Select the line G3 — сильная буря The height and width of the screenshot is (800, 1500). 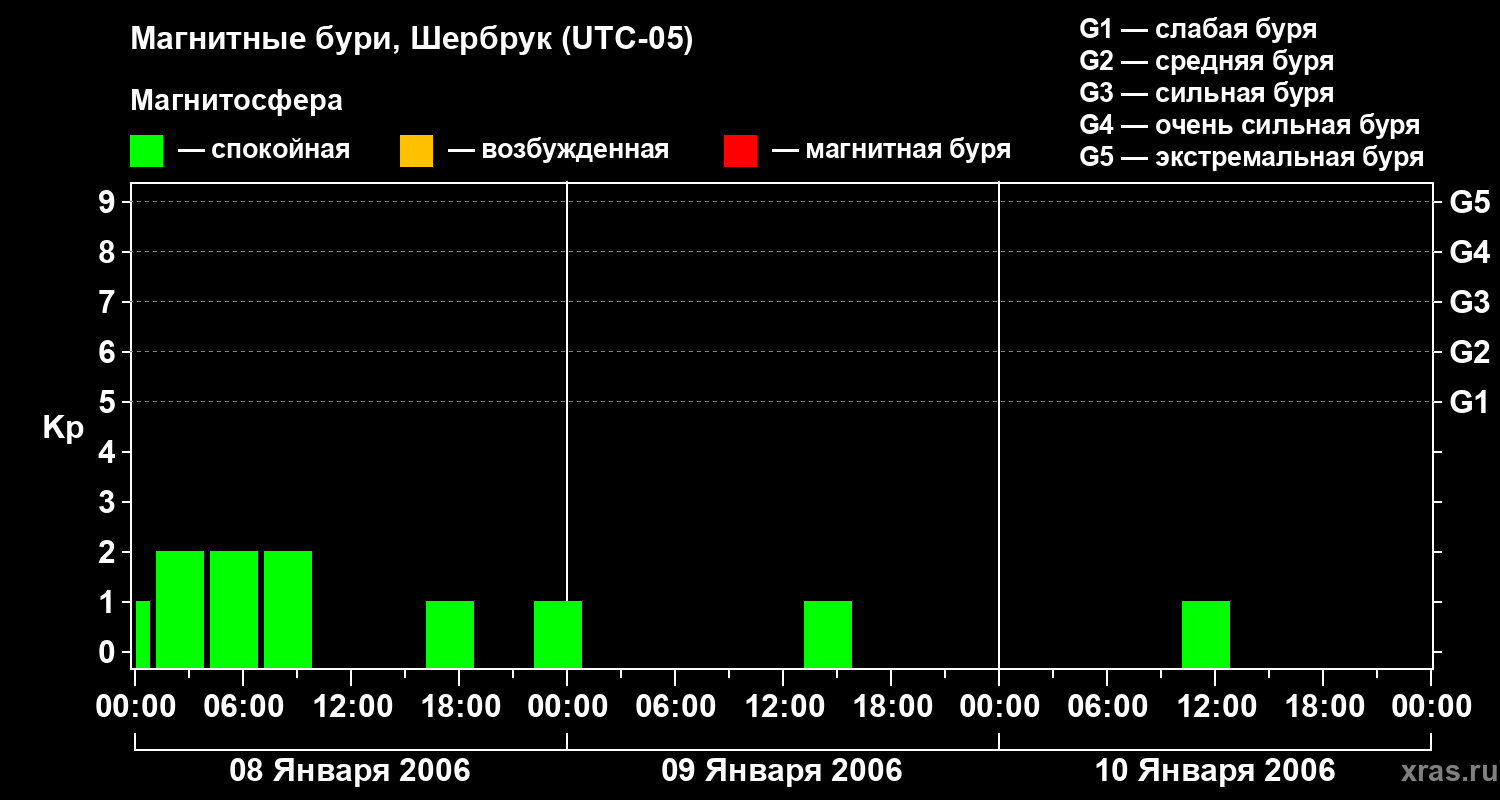1207,93
